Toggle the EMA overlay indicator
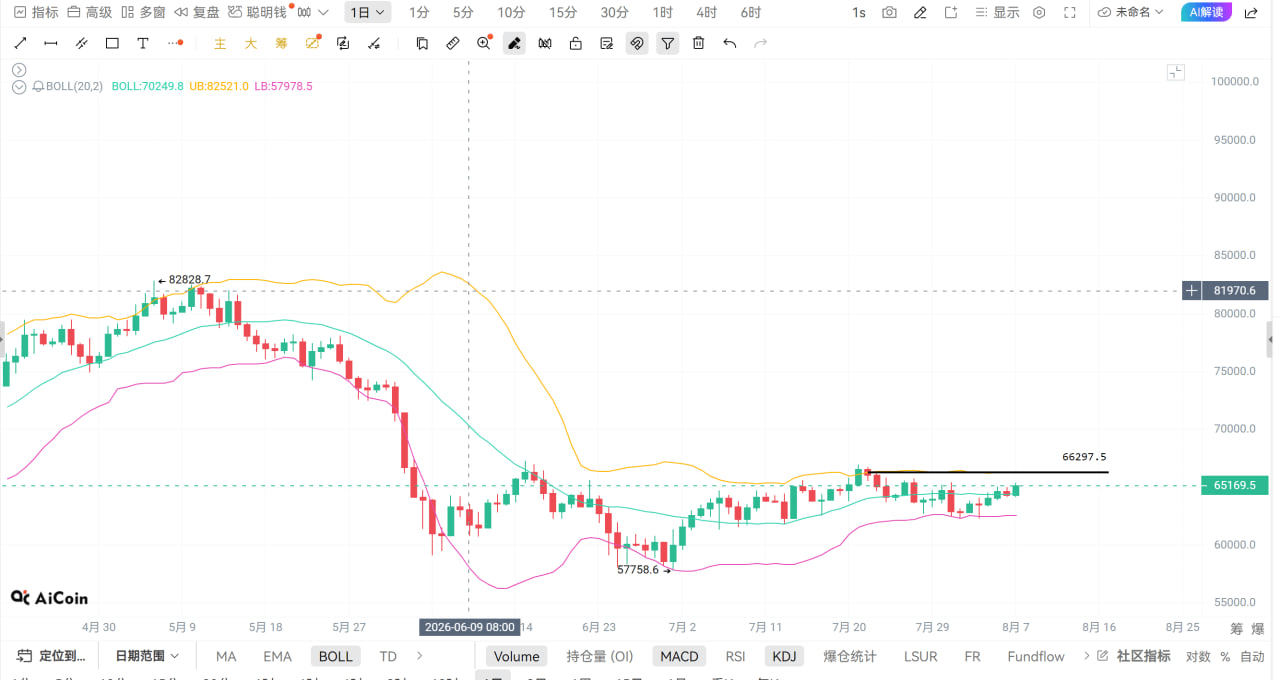 tap(277, 656)
